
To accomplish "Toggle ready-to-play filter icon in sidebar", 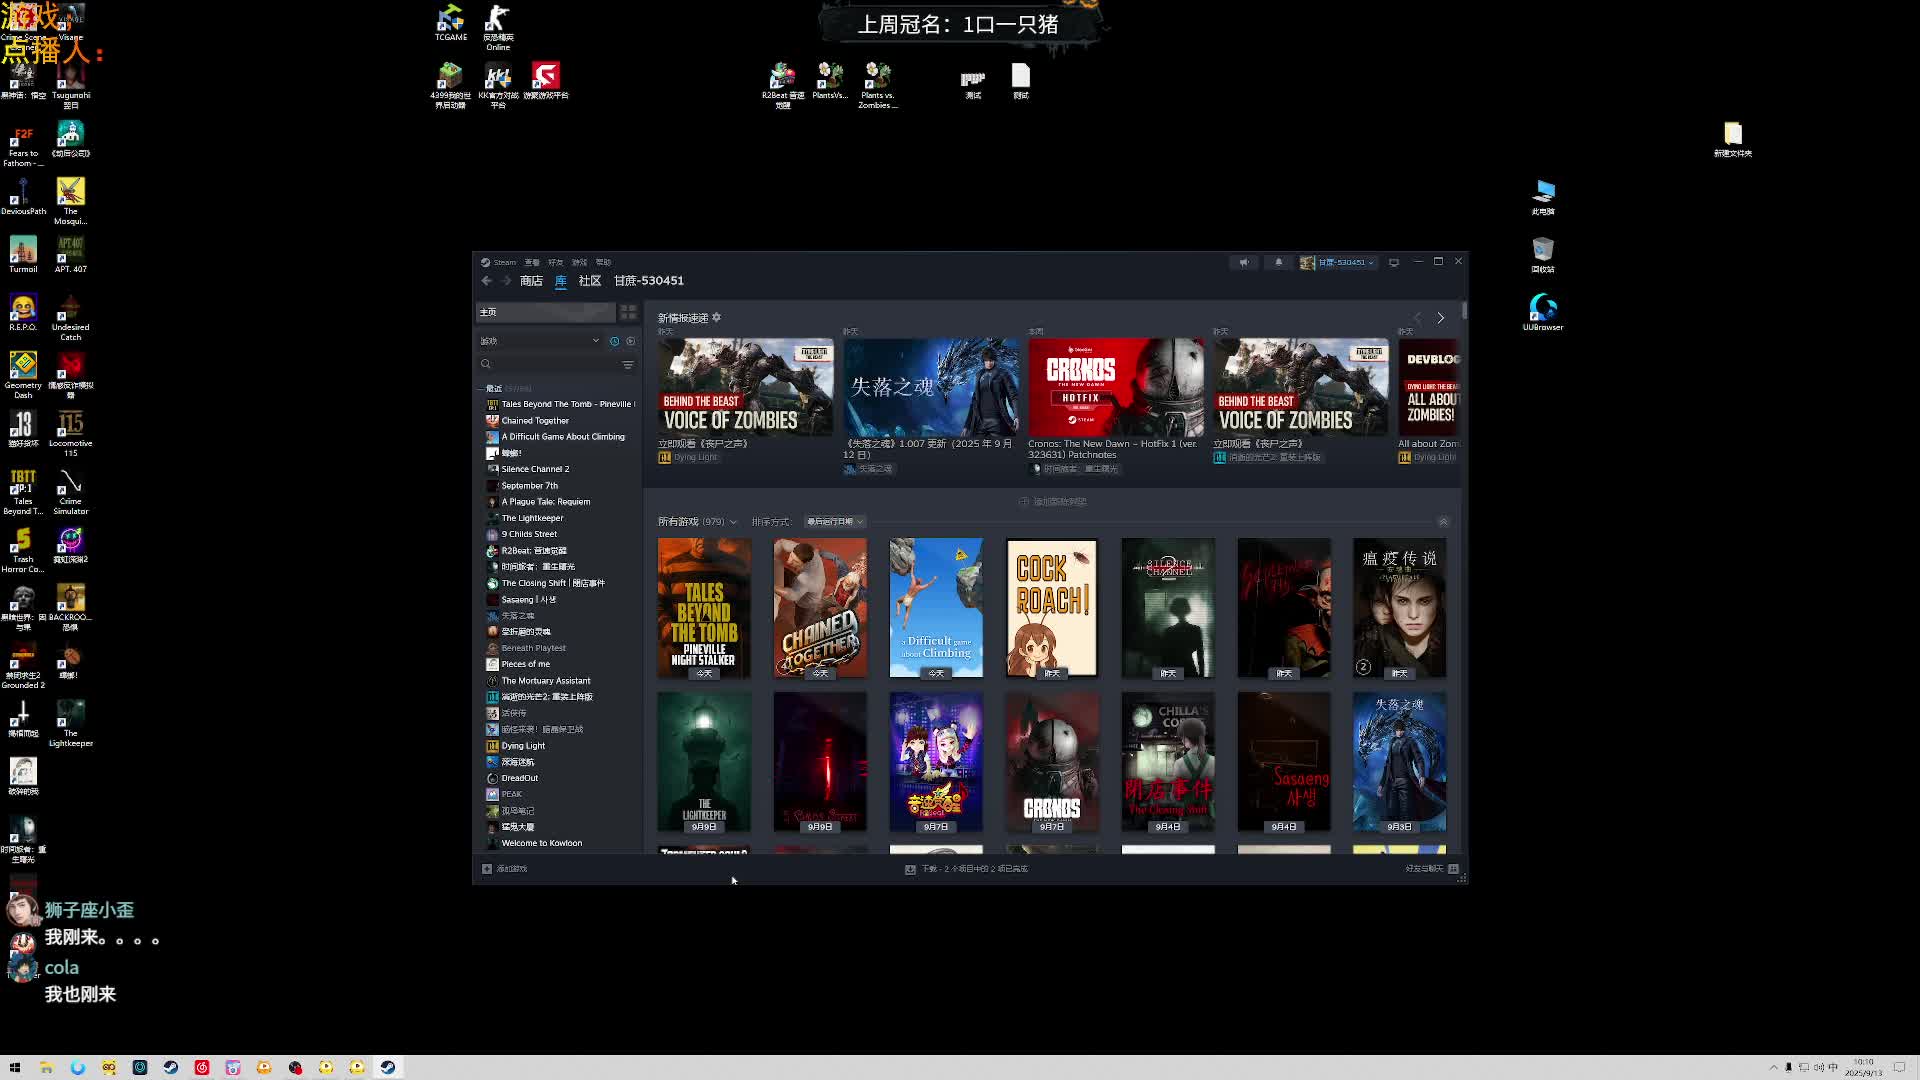I will pos(630,341).
